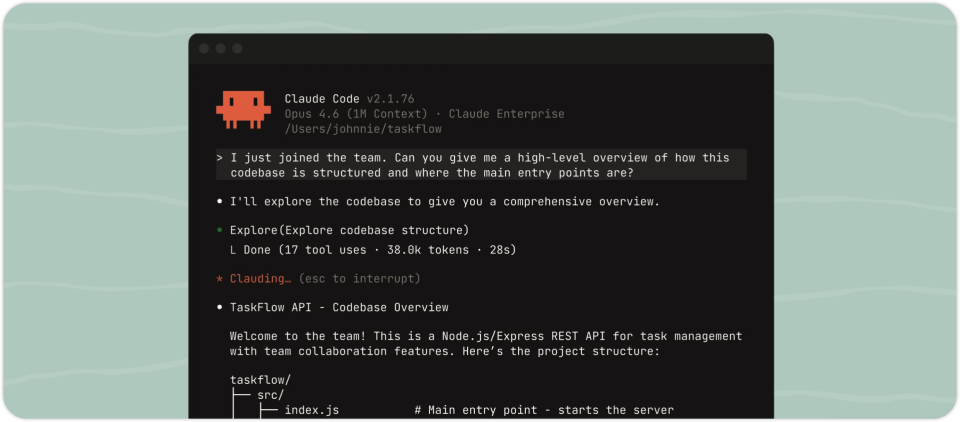Click into the highlighted user prompt message
This screenshot has height=422, width=960.
(x=480, y=165)
